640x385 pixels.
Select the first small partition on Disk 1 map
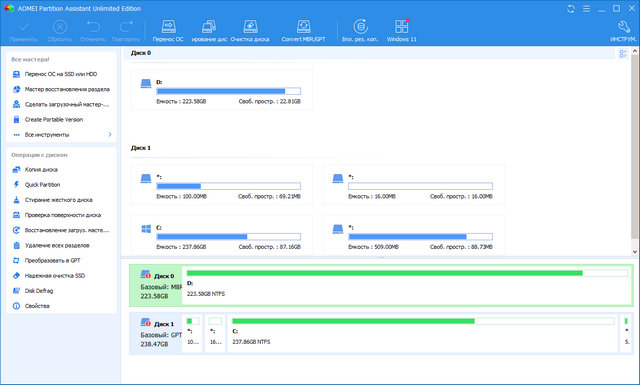(193, 334)
